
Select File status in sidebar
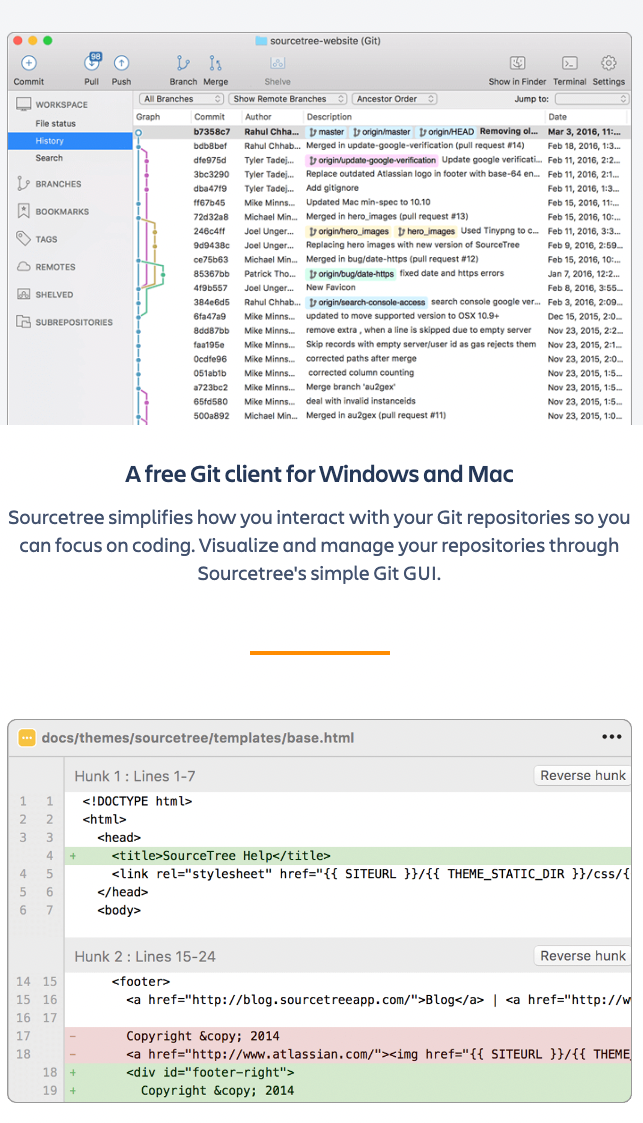point(56,123)
